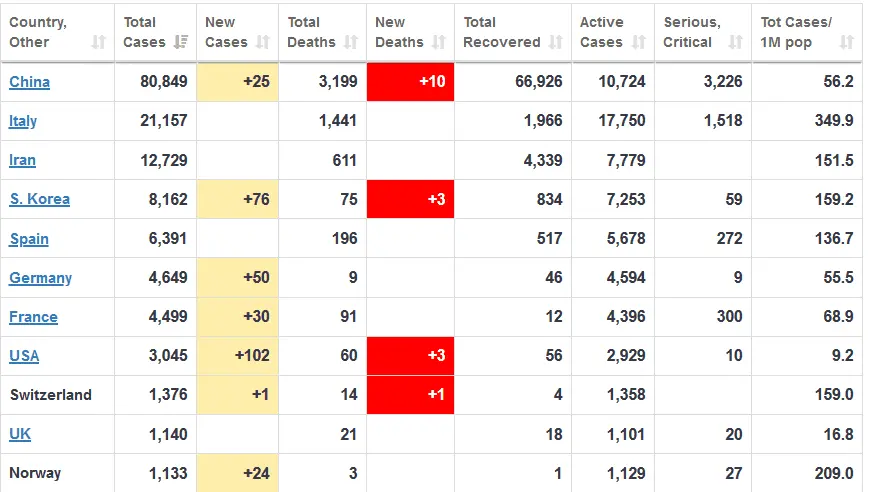Sort by Tot Cases/1M pop icon
The image size is (870, 492).
[x=846, y=42]
